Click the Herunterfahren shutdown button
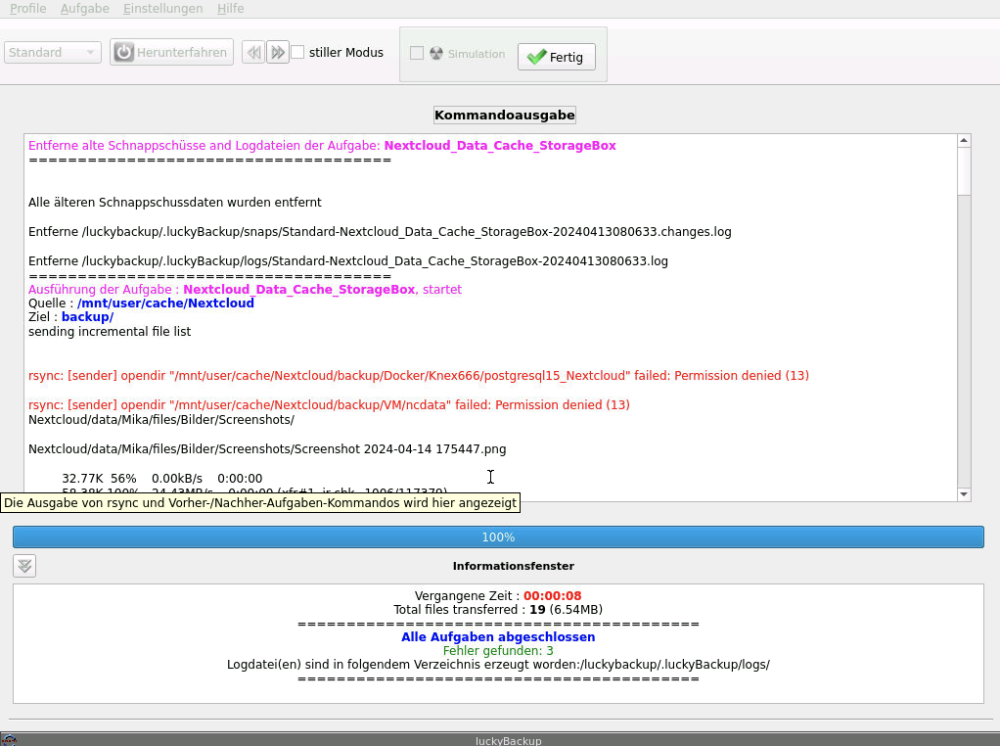This screenshot has height=746, width=1000. 172,52
